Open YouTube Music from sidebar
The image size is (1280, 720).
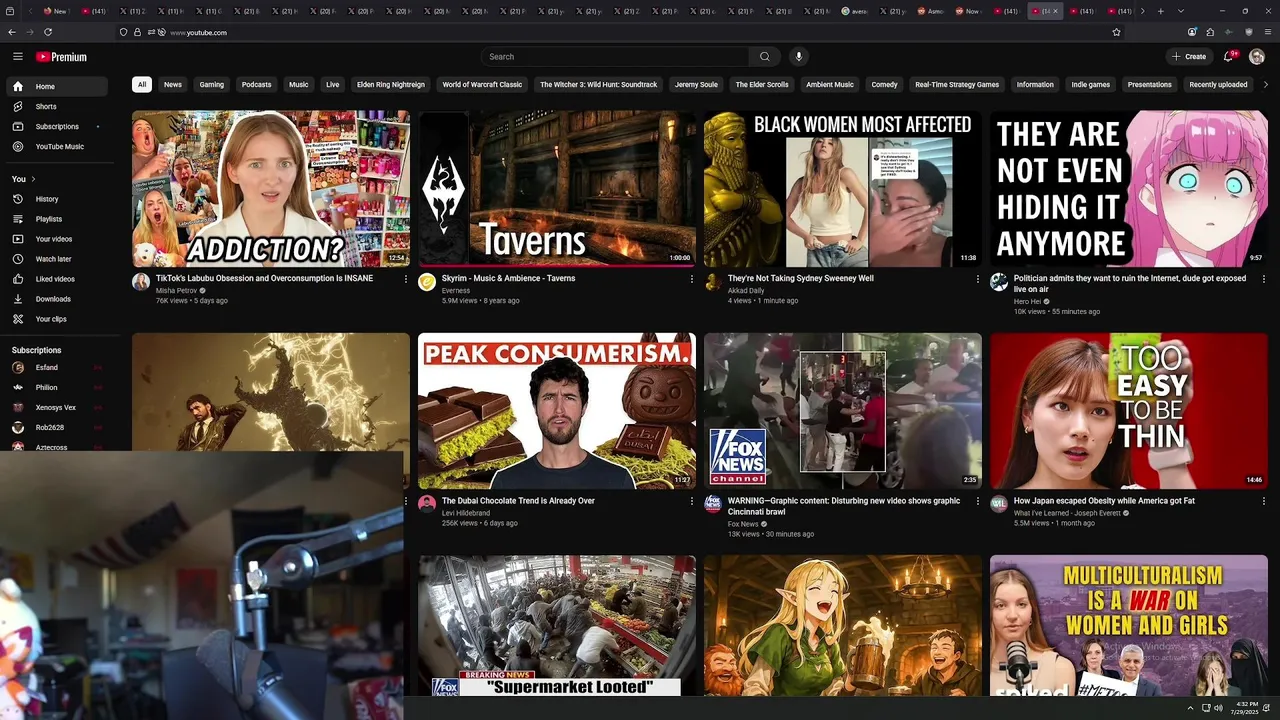click(55, 147)
